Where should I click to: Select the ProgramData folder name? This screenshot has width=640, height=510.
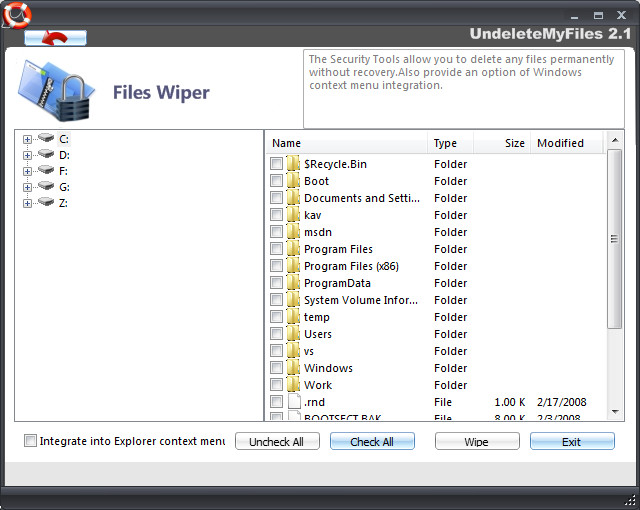click(338, 283)
